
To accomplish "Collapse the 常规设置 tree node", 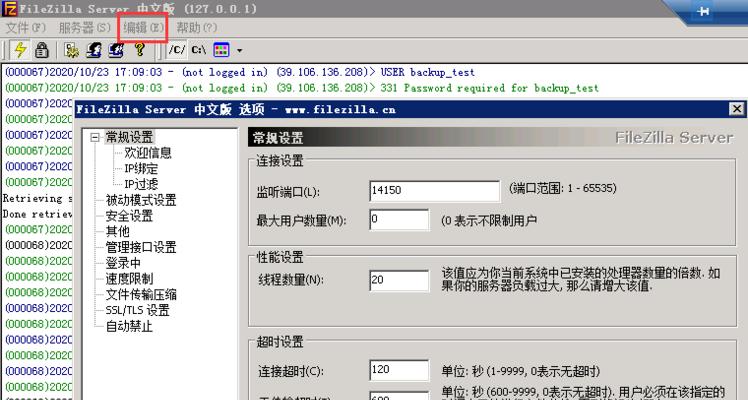I will [95, 138].
